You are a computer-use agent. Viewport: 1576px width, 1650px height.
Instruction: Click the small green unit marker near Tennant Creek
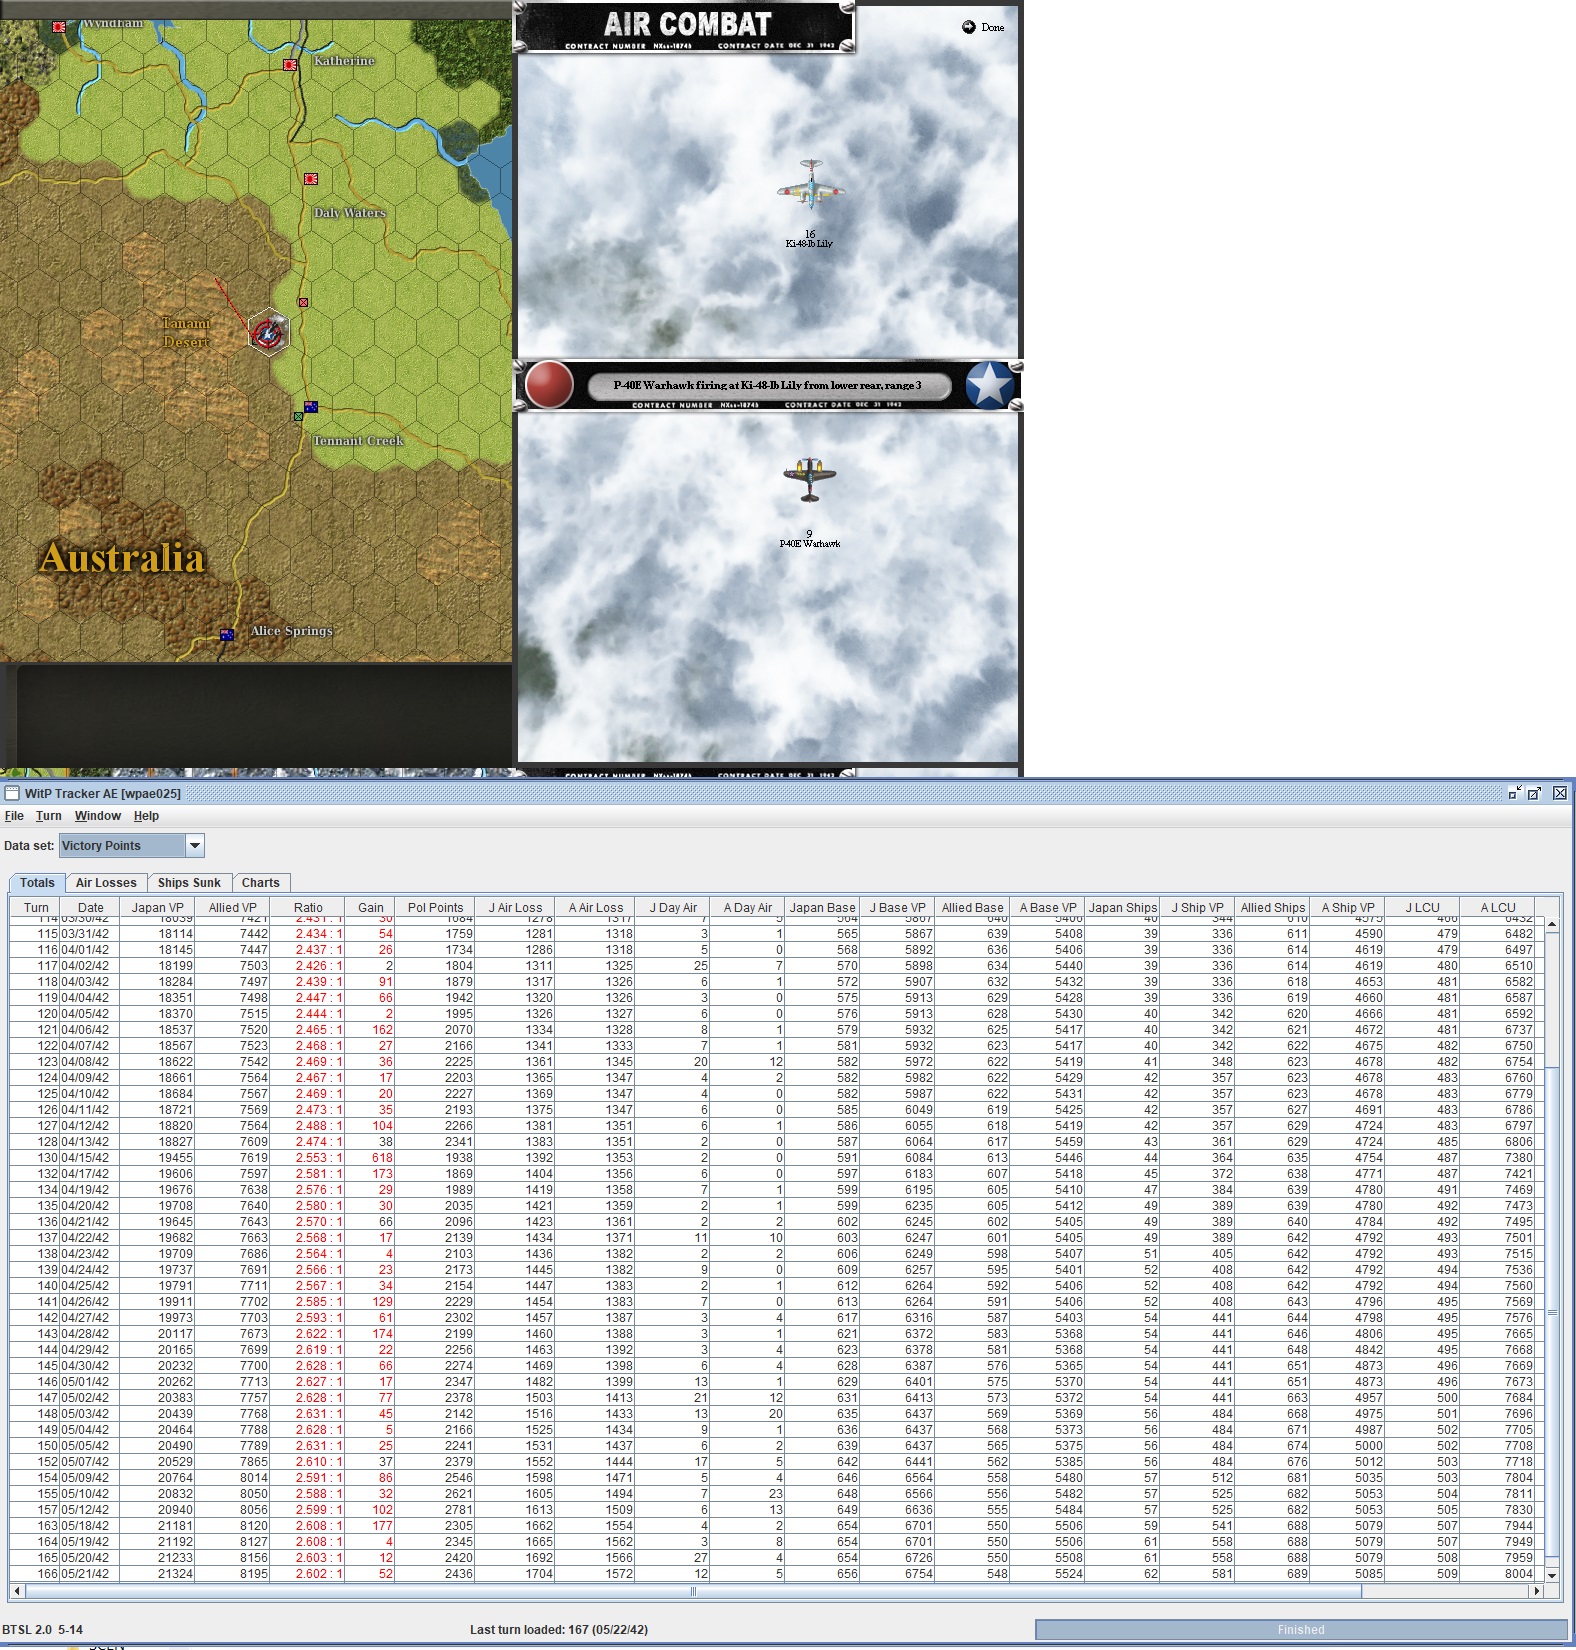click(x=298, y=416)
